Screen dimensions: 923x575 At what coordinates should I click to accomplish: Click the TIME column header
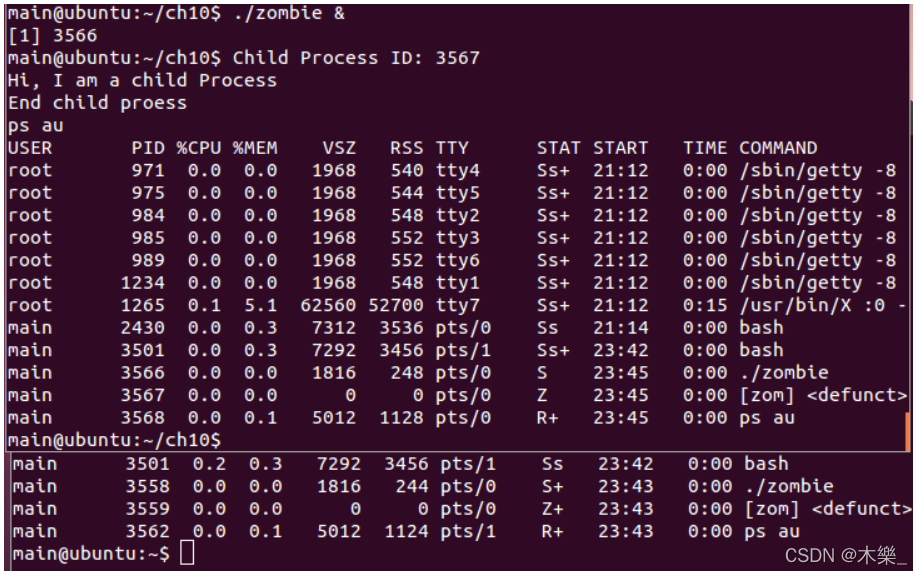point(705,148)
